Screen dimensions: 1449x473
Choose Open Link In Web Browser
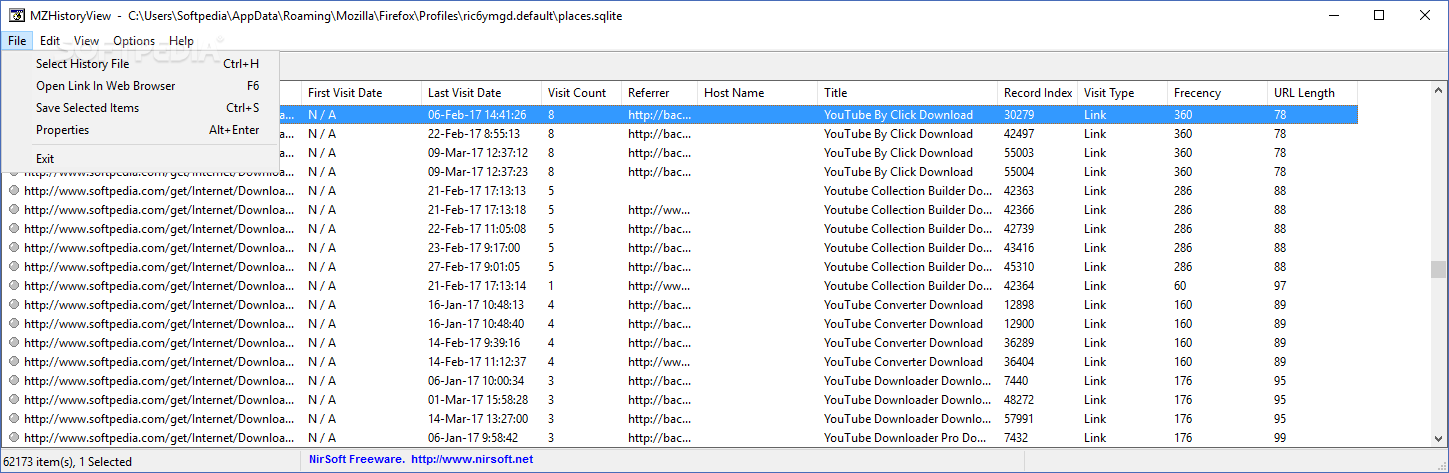(141, 86)
